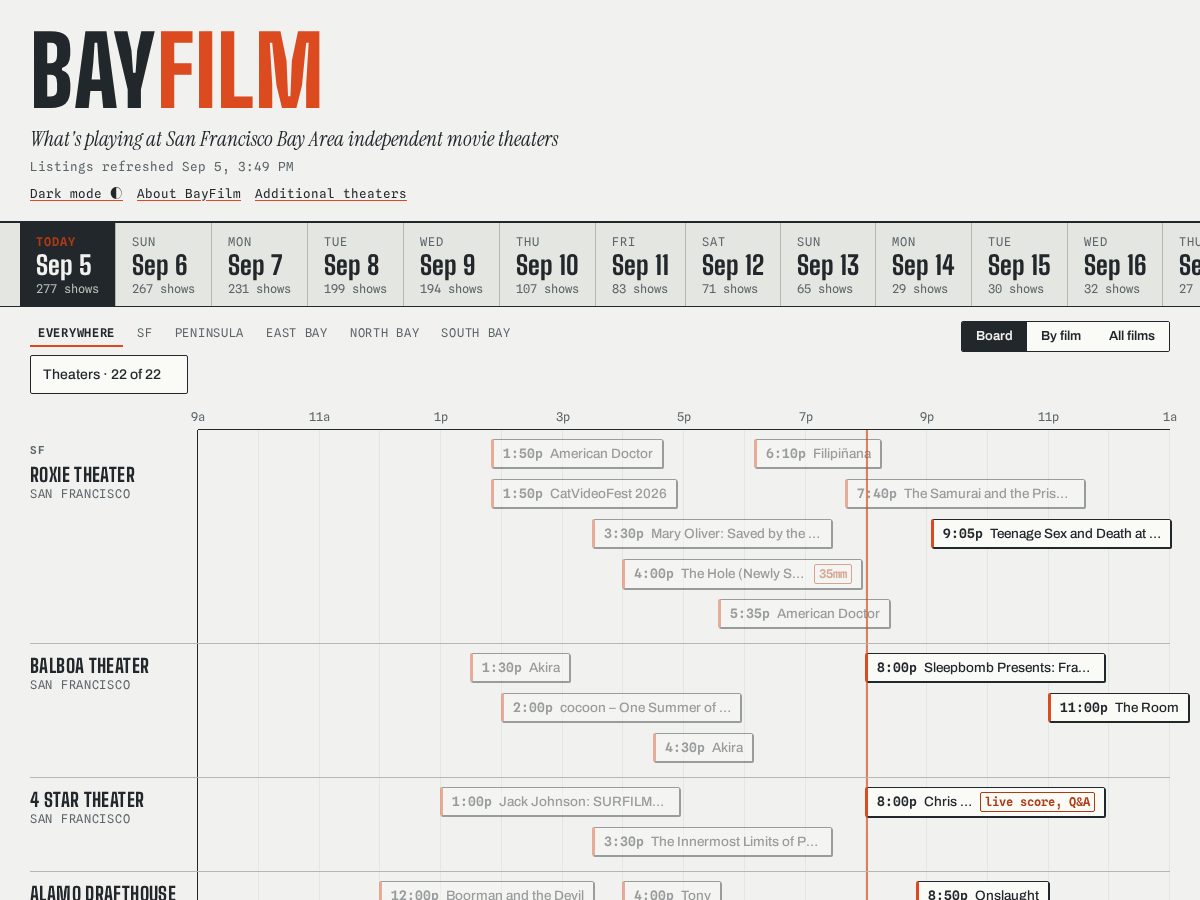The height and width of the screenshot is (900, 1200).
Task: Open the Additional theaters link
Action: click(330, 194)
